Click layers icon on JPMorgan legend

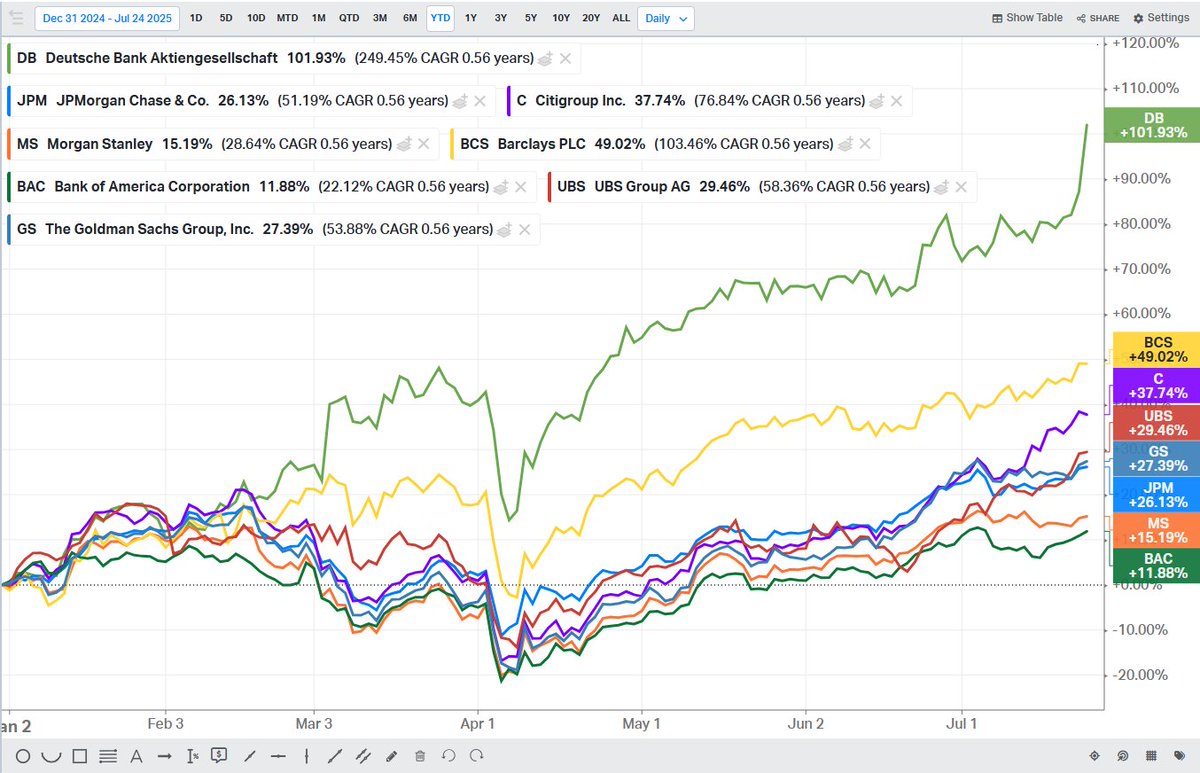click(x=459, y=101)
